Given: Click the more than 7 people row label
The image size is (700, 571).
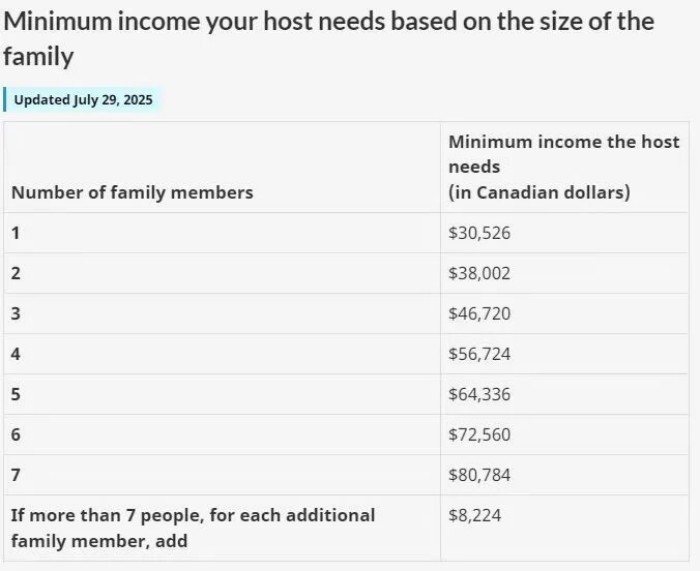Looking at the screenshot, I should [193, 528].
